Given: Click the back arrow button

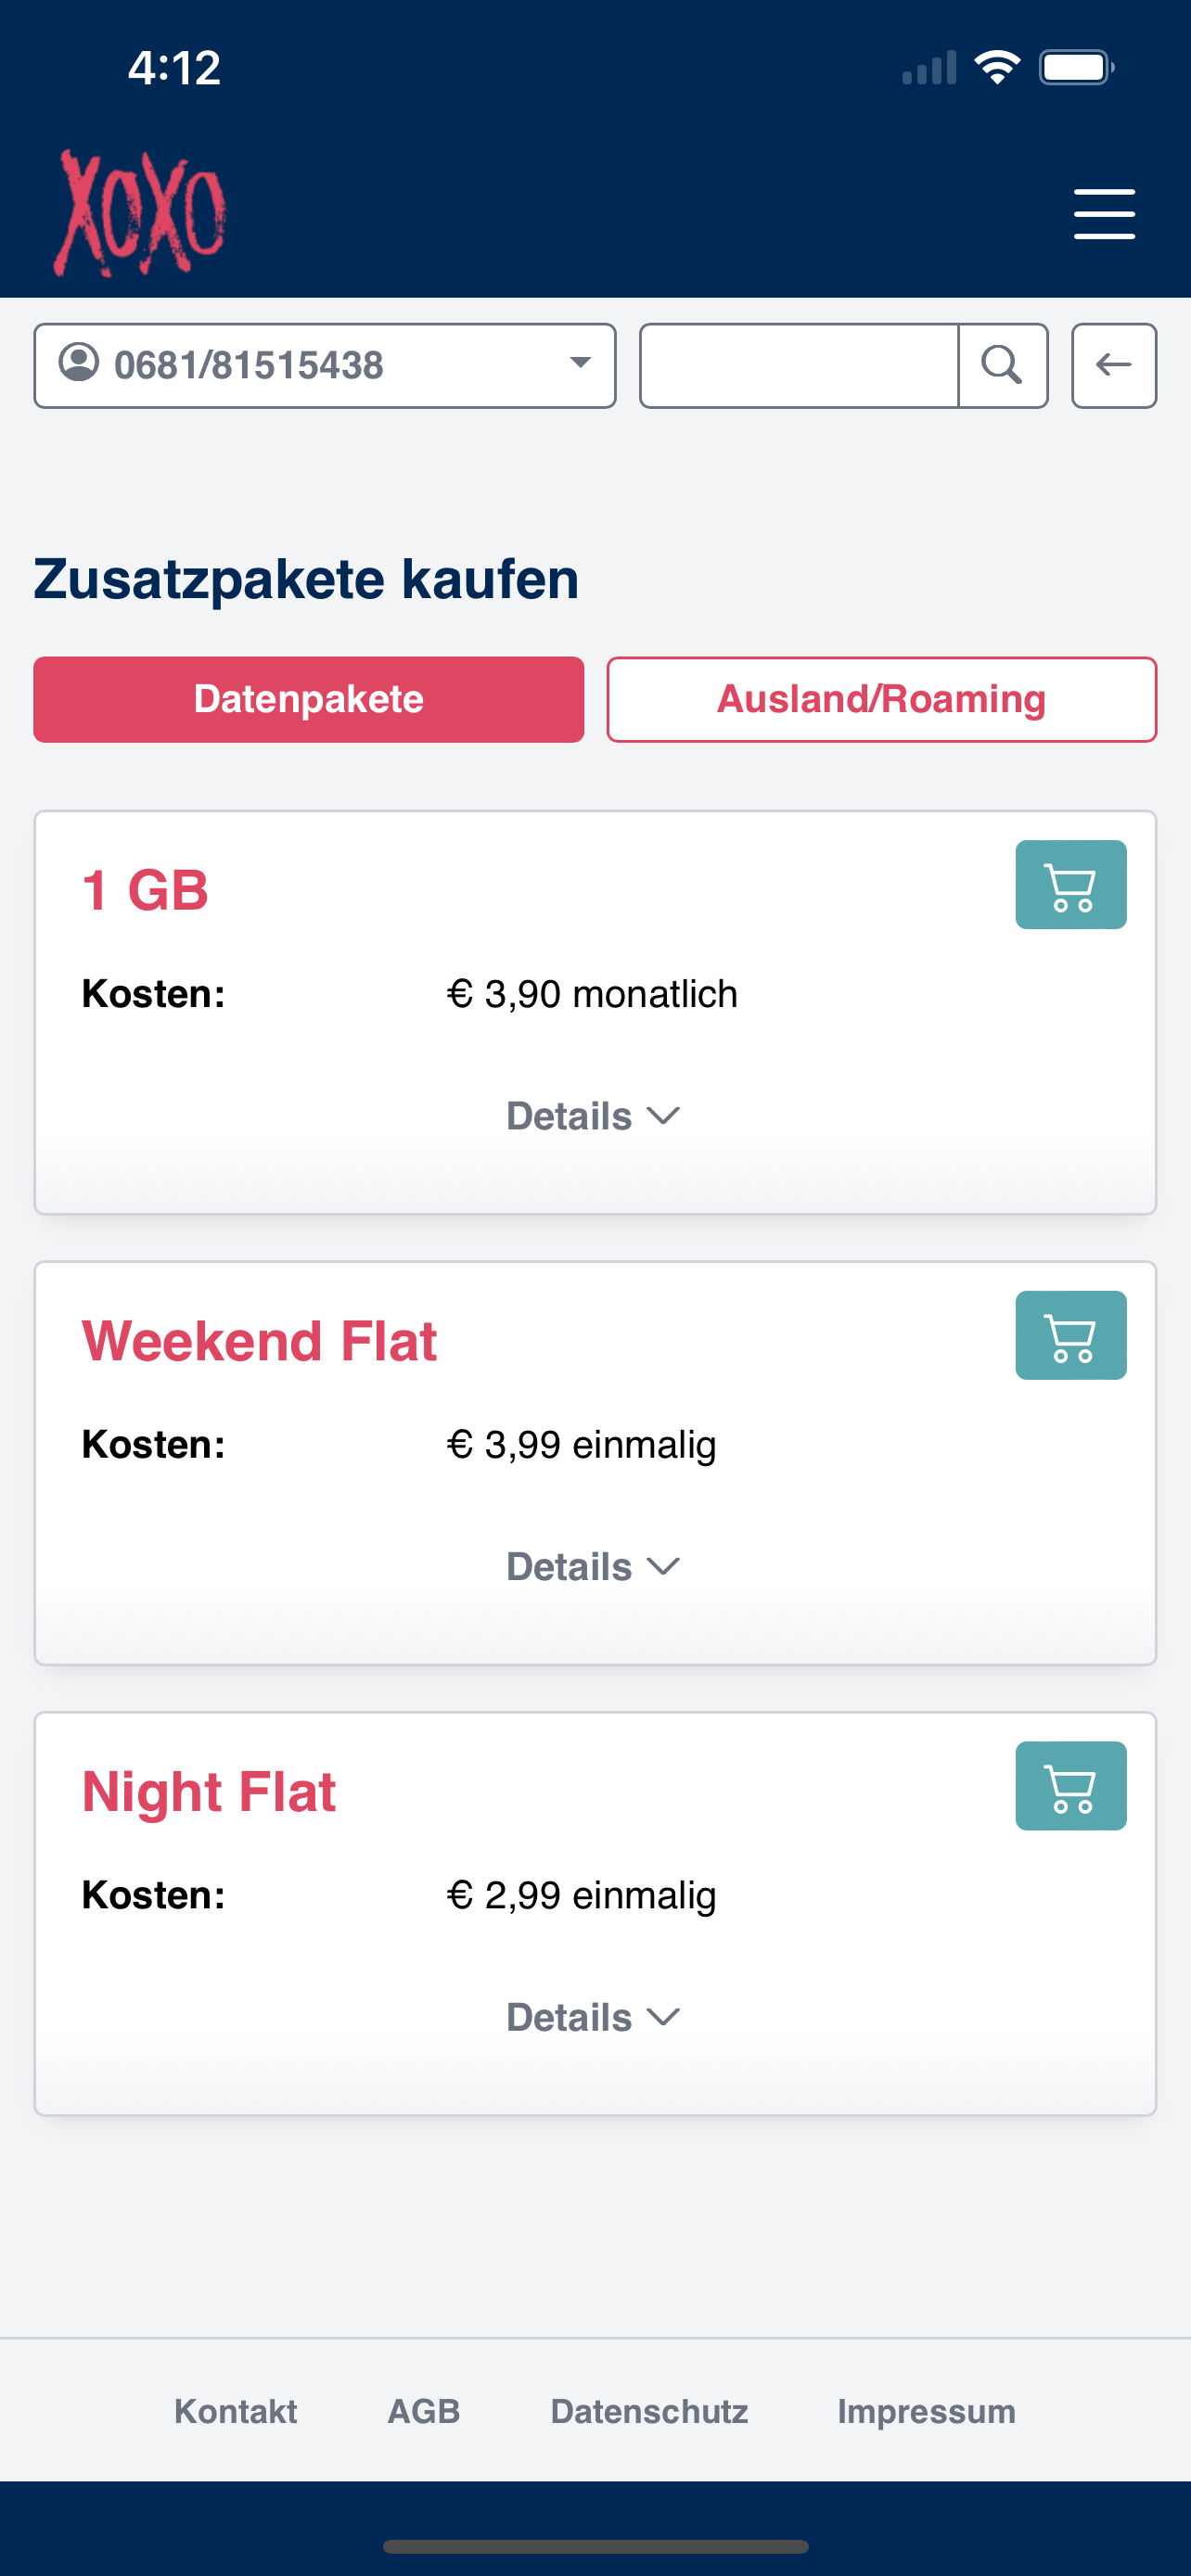Looking at the screenshot, I should 1114,366.
